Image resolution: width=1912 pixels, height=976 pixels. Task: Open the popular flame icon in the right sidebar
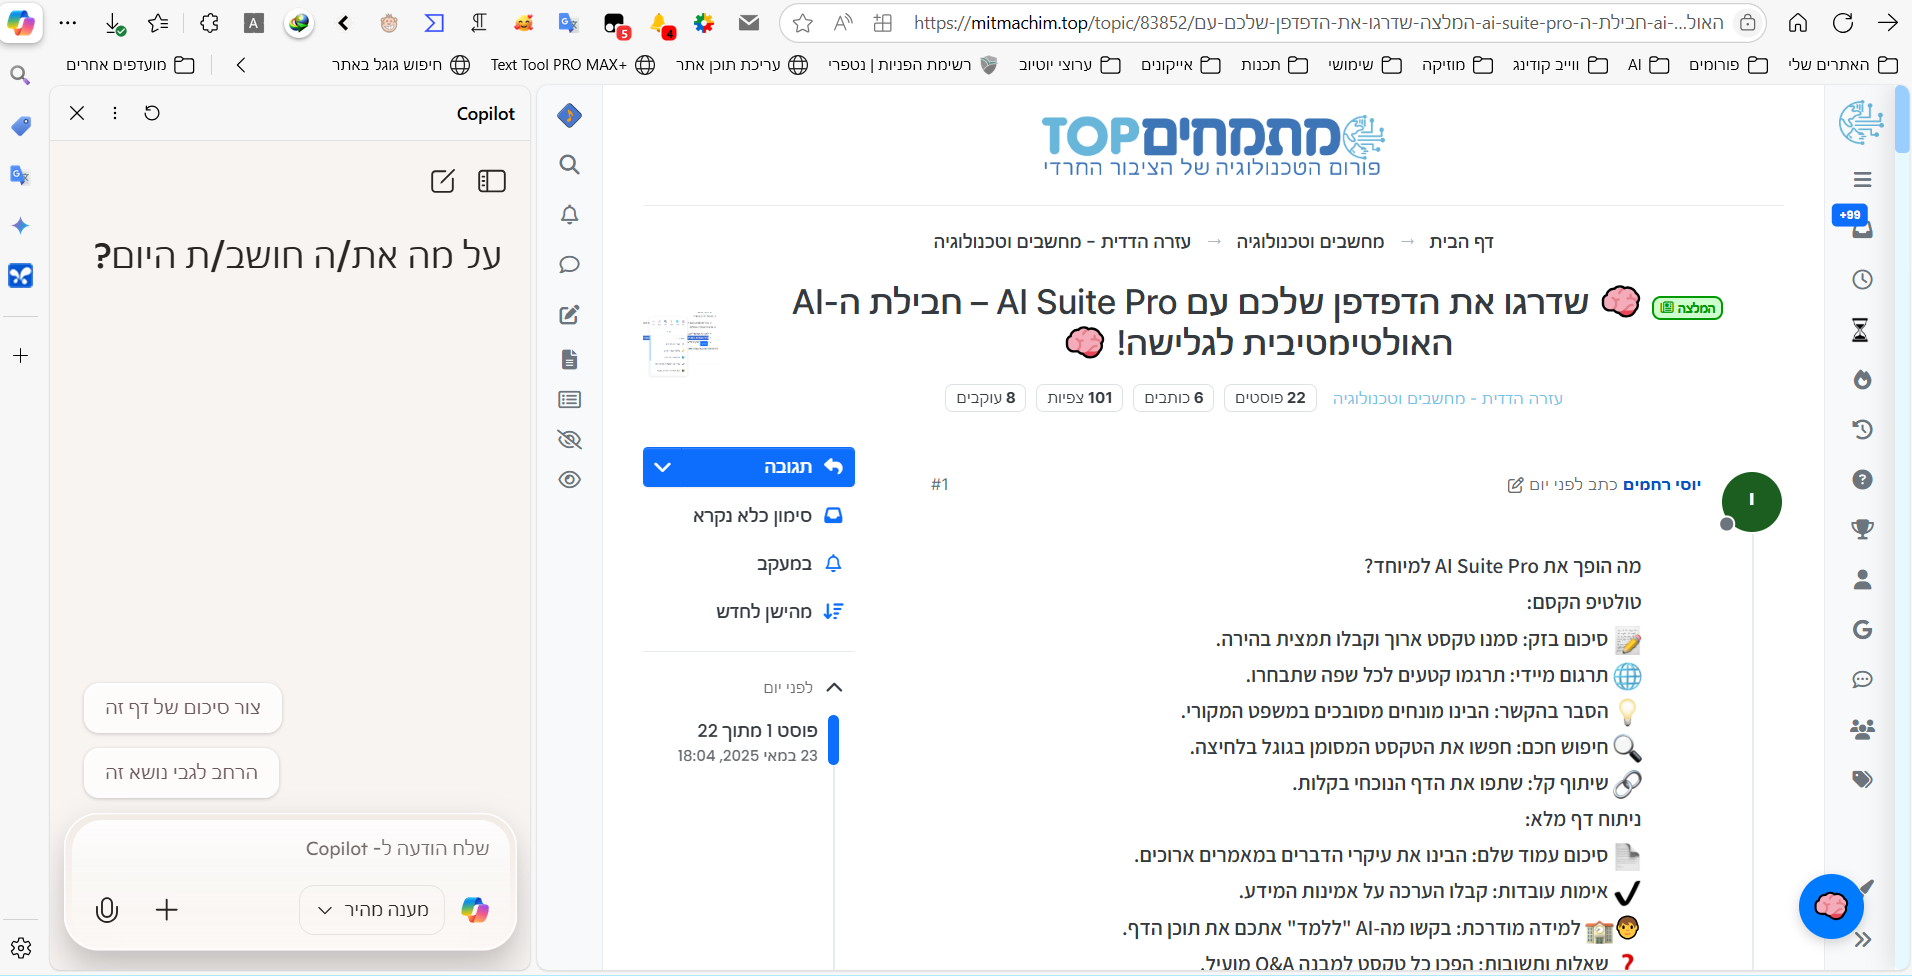click(1862, 379)
